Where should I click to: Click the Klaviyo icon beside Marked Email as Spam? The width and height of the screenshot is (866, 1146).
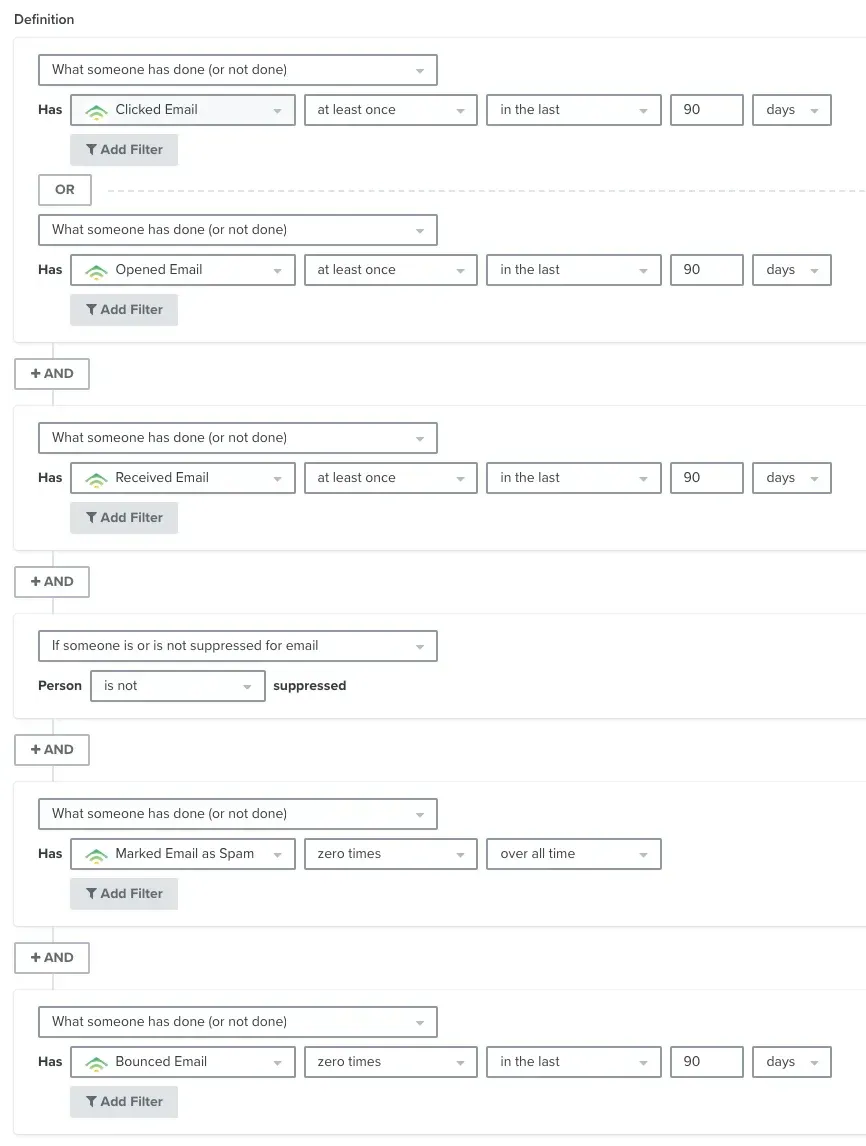[x=96, y=854]
